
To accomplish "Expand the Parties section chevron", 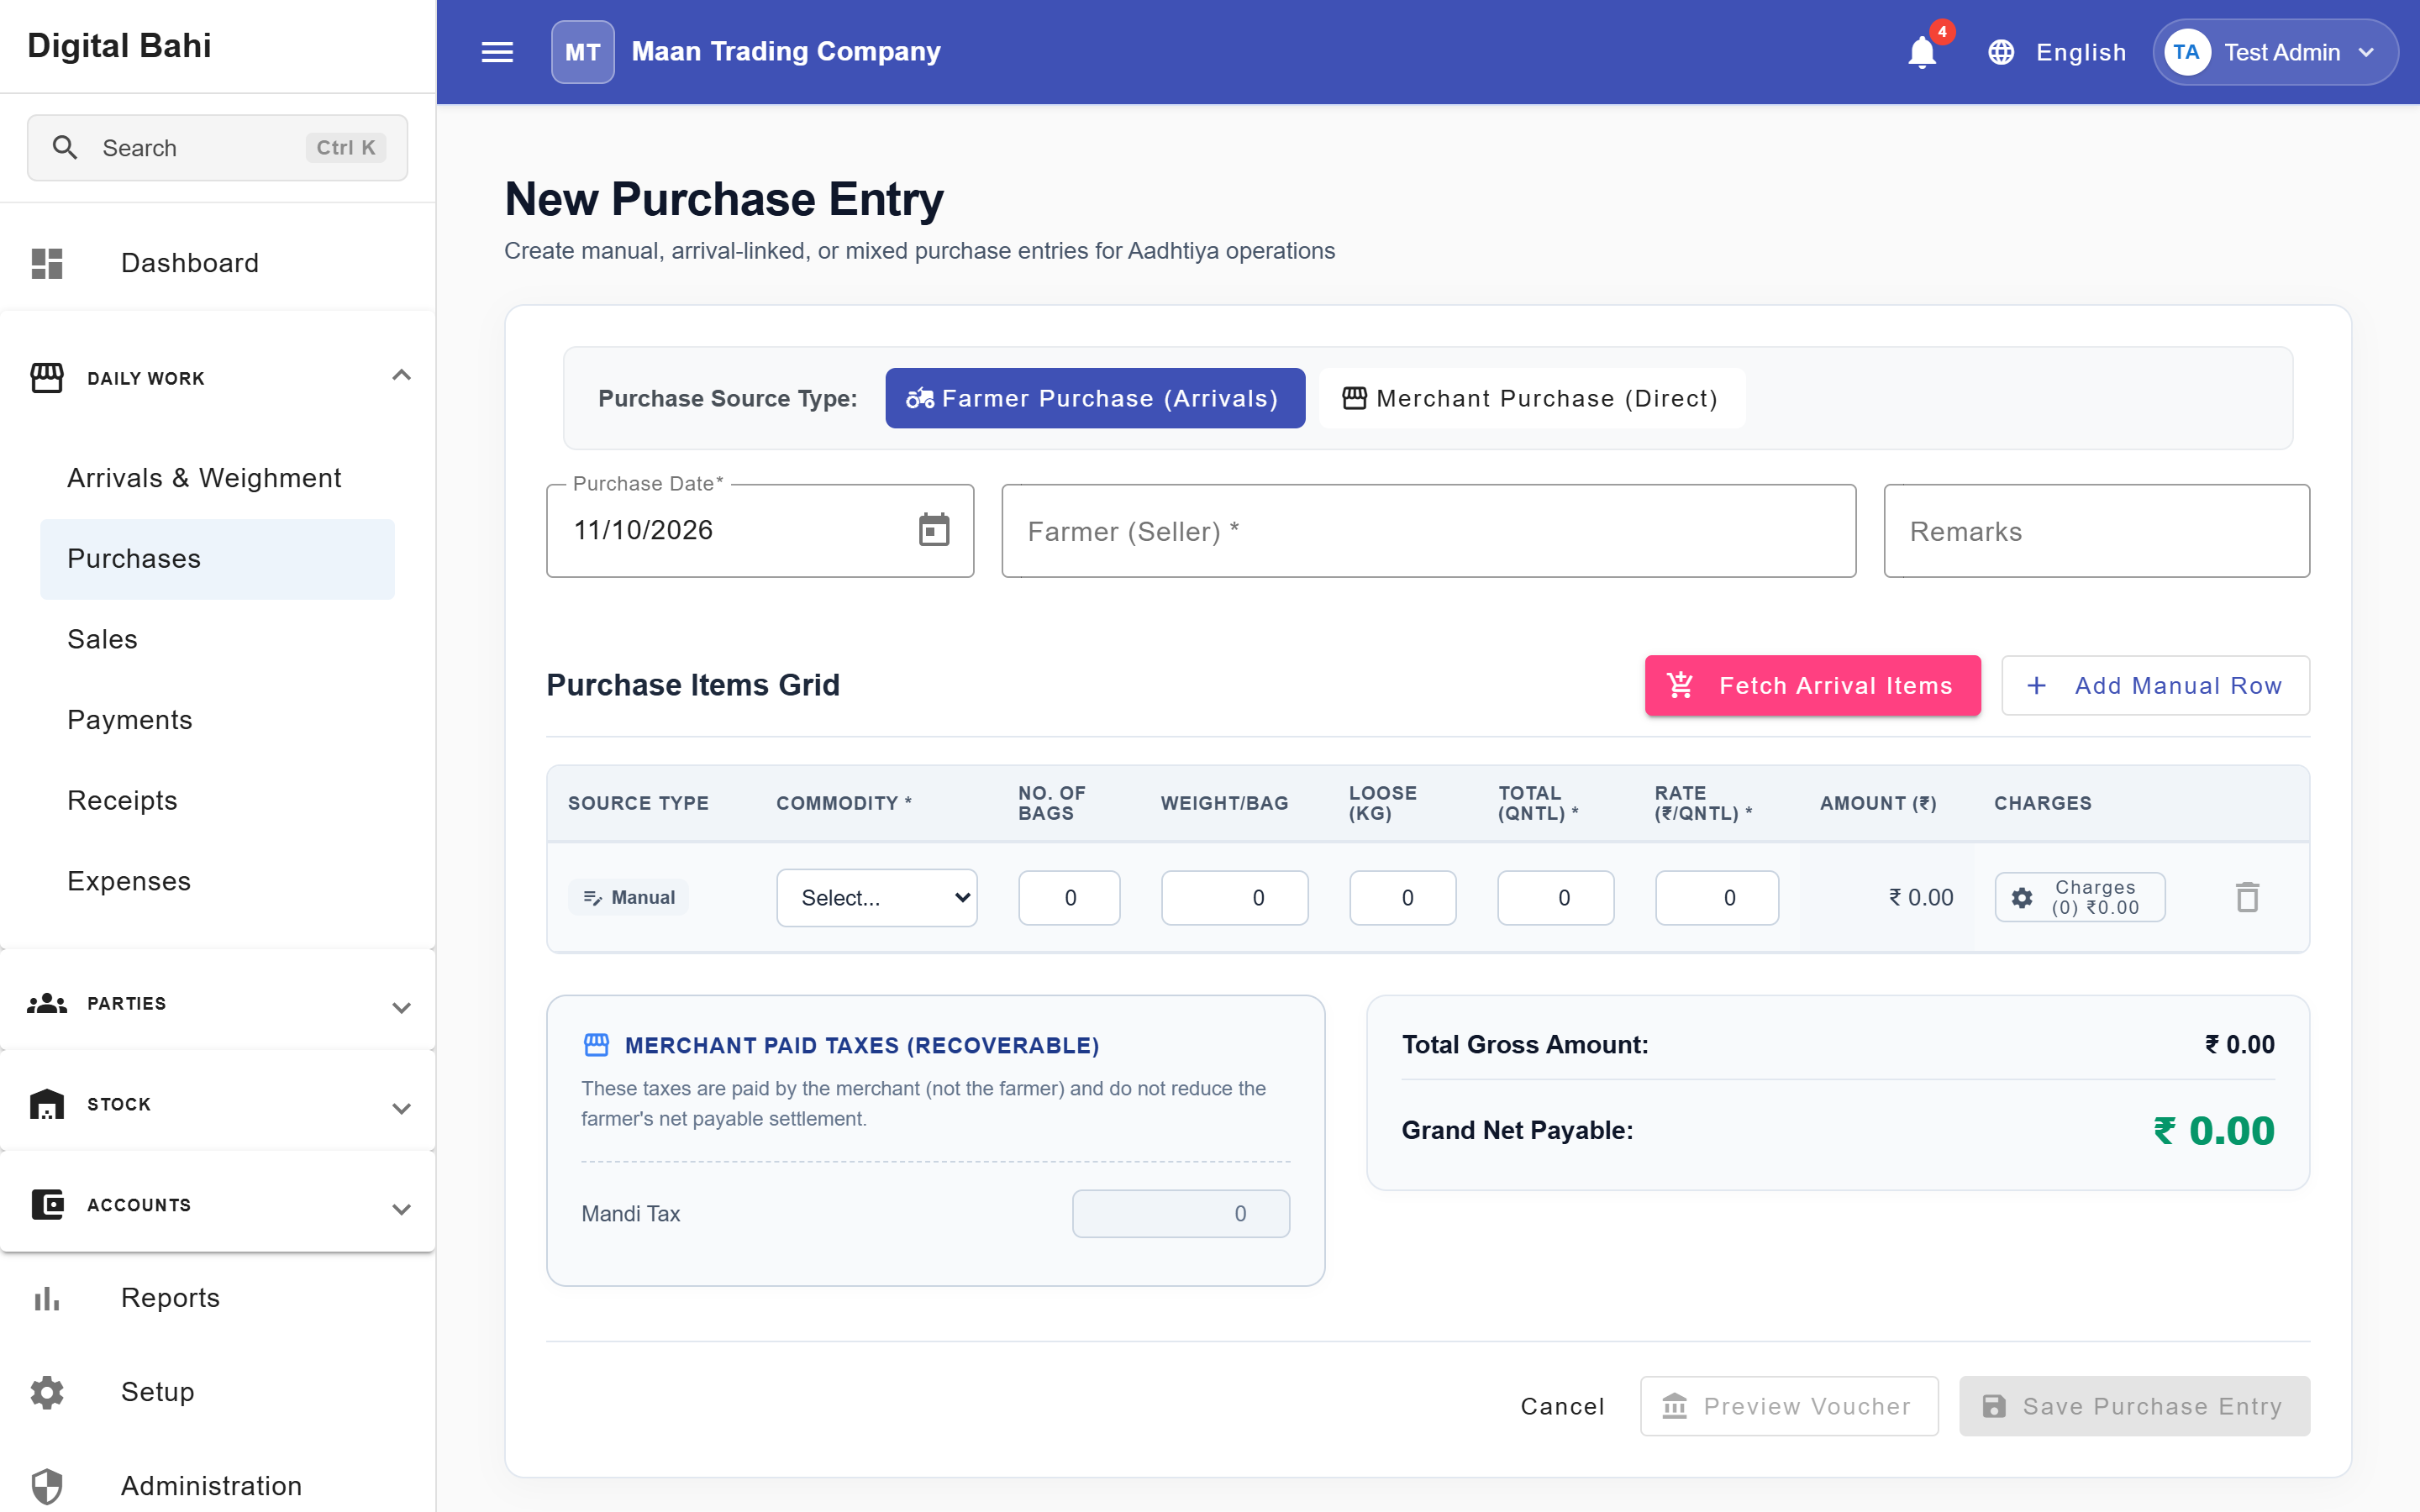I will tap(401, 1007).
